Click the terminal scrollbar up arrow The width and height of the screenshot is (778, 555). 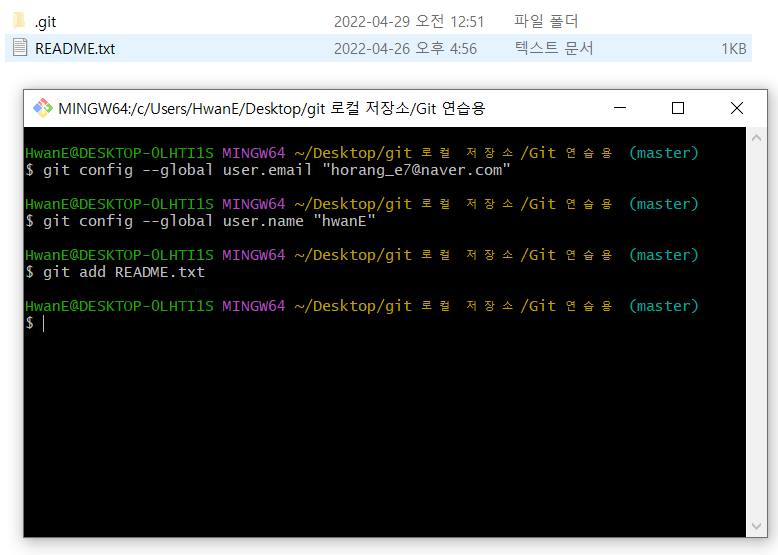(x=756, y=138)
